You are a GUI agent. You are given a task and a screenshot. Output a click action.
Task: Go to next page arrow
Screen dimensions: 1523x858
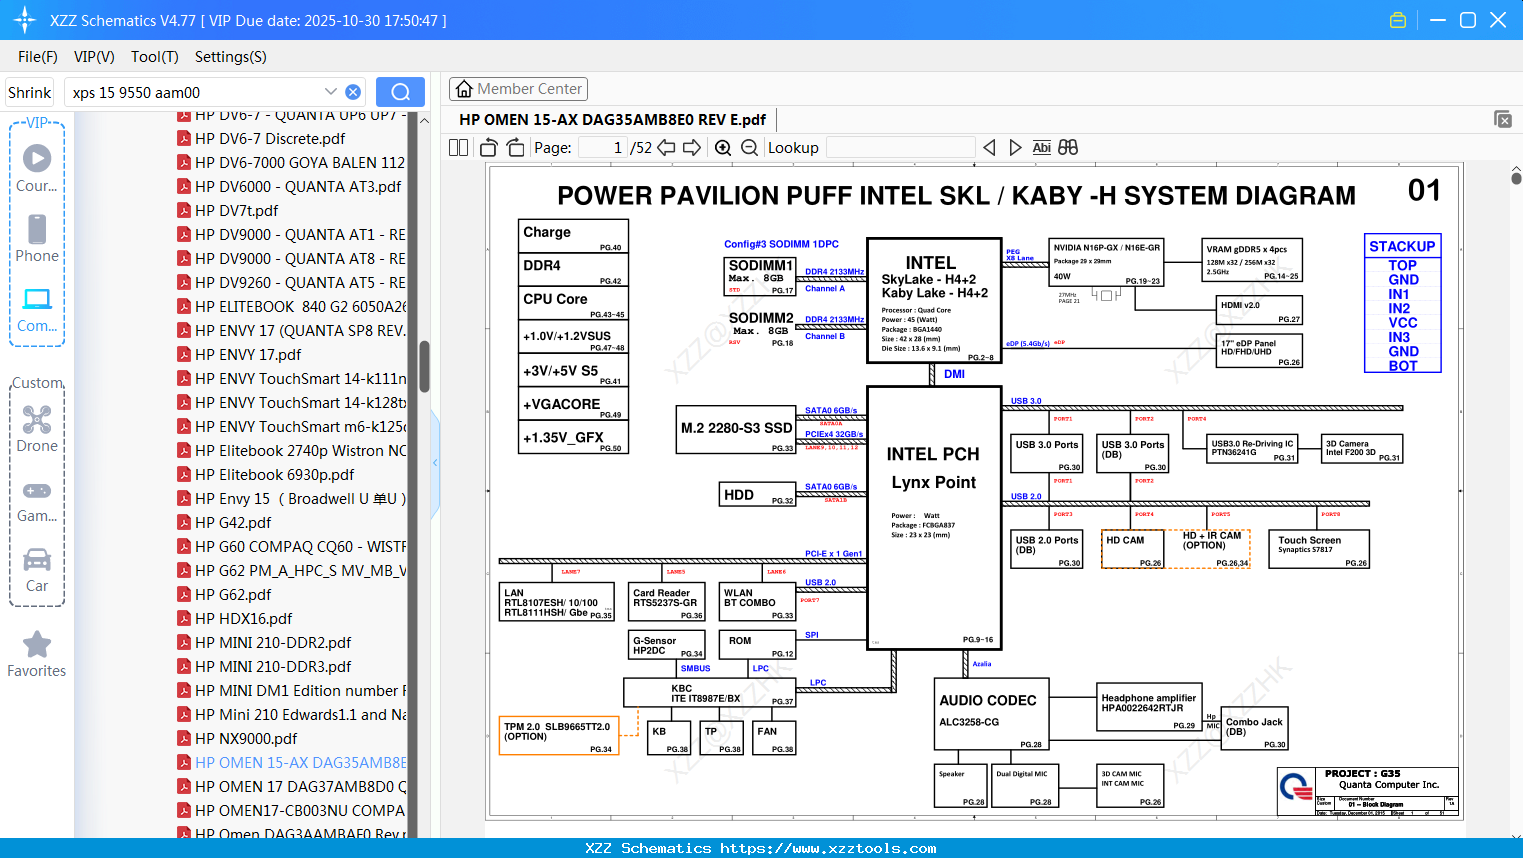692,147
